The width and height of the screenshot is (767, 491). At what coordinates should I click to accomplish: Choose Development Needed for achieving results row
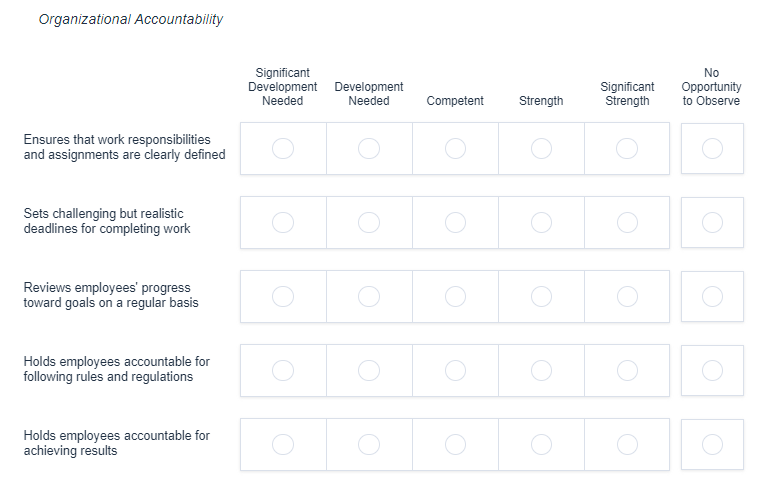(x=369, y=444)
